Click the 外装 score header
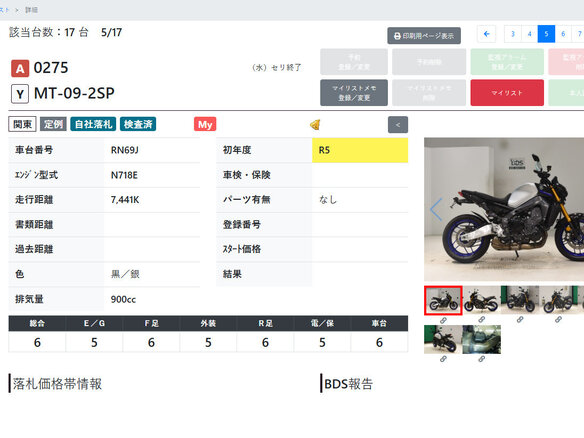 [208, 324]
